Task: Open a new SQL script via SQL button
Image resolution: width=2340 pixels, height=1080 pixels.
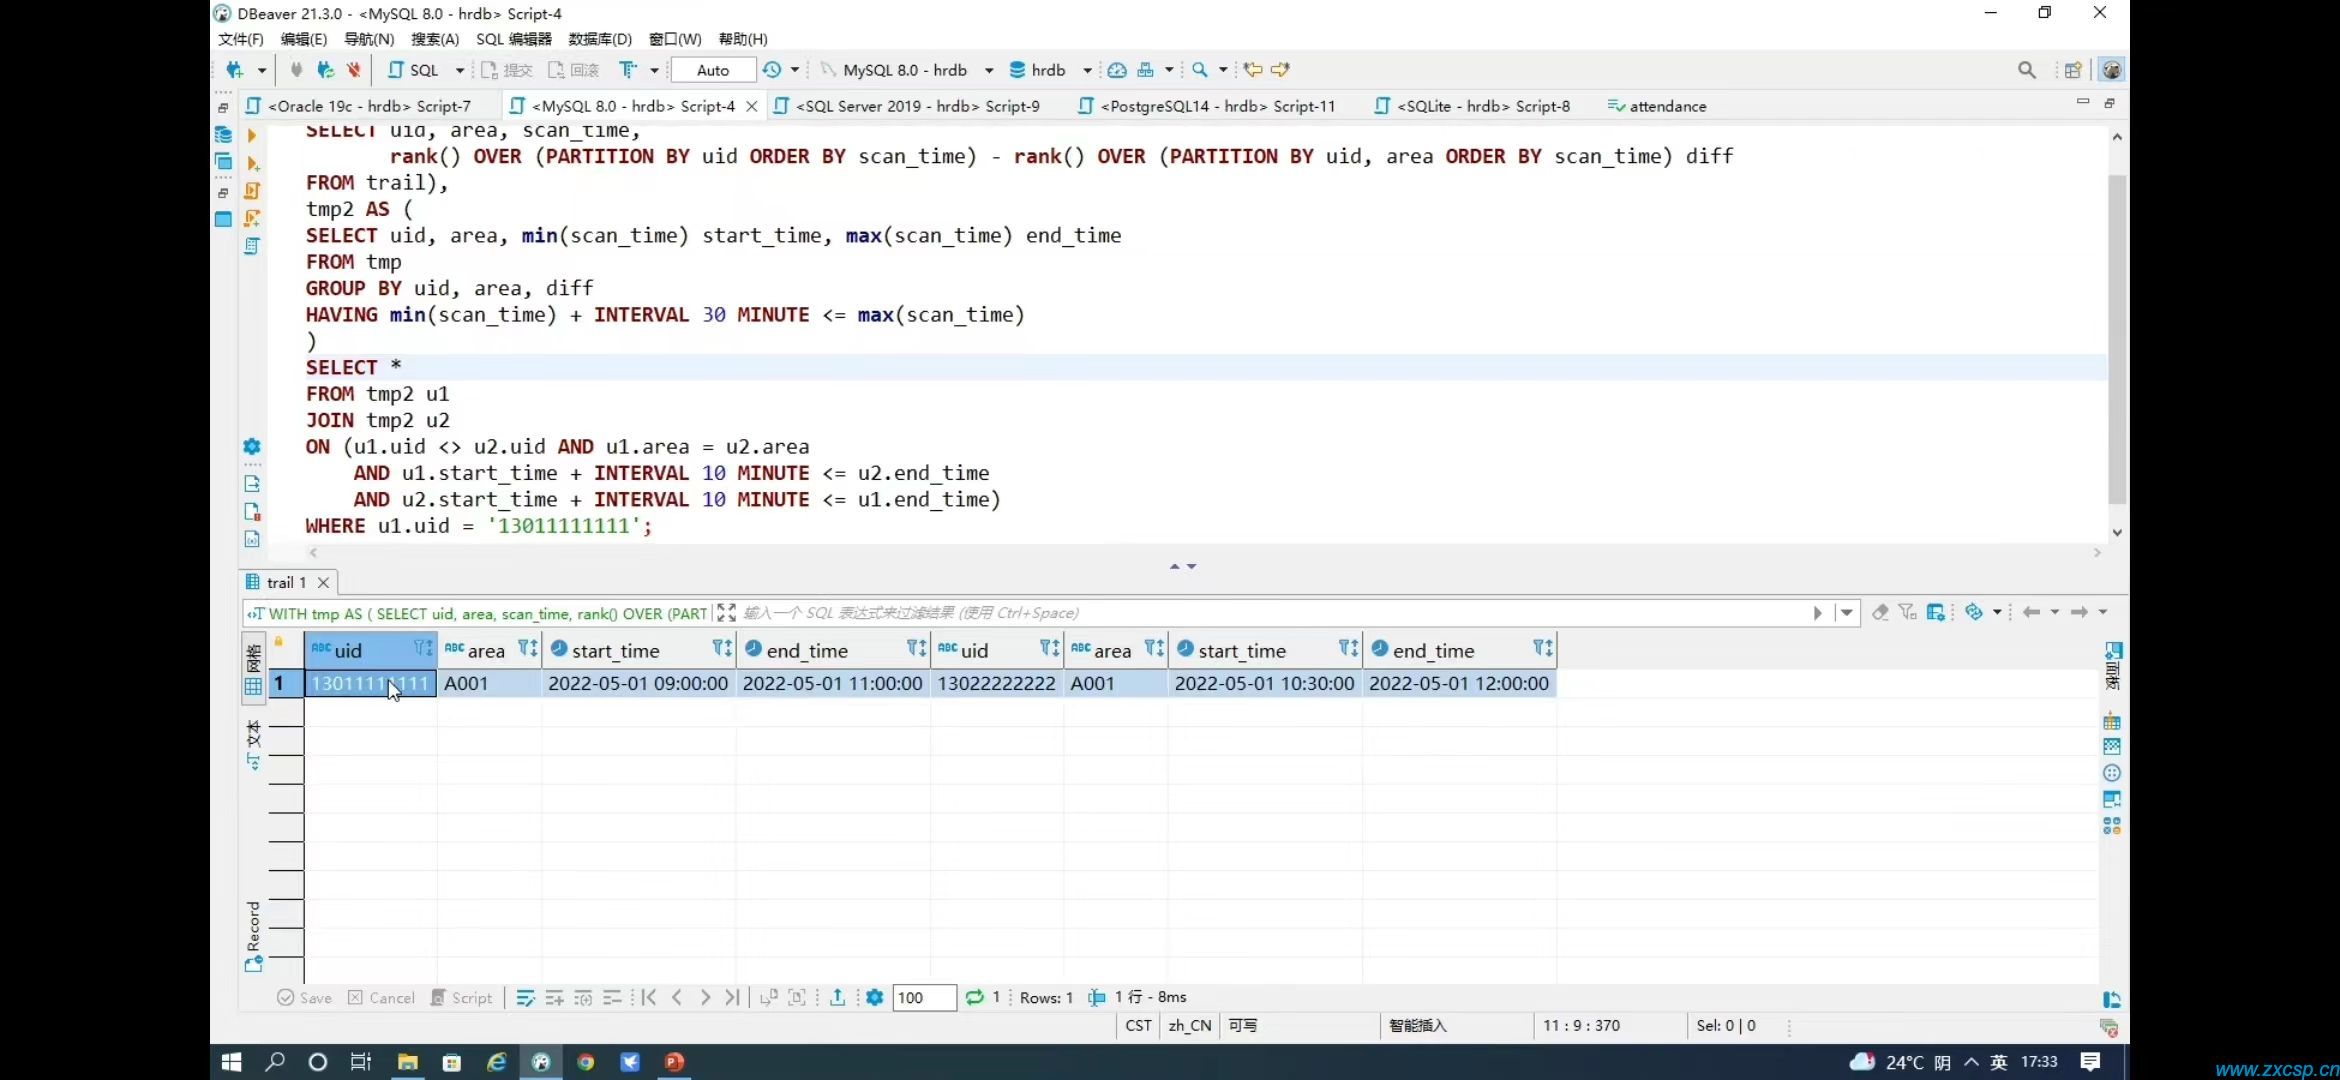Action: click(x=414, y=70)
